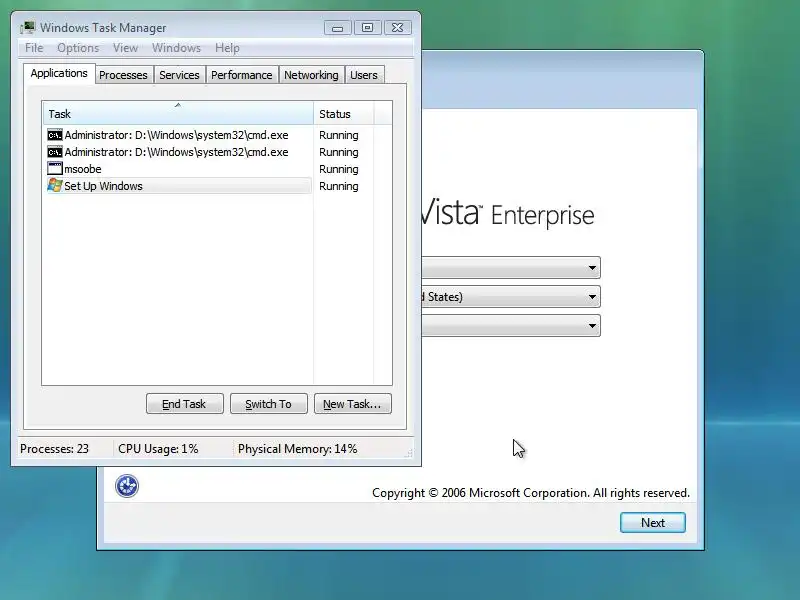Click Running status of msoobe row
The image size is (800, 600).
[339, 169]
